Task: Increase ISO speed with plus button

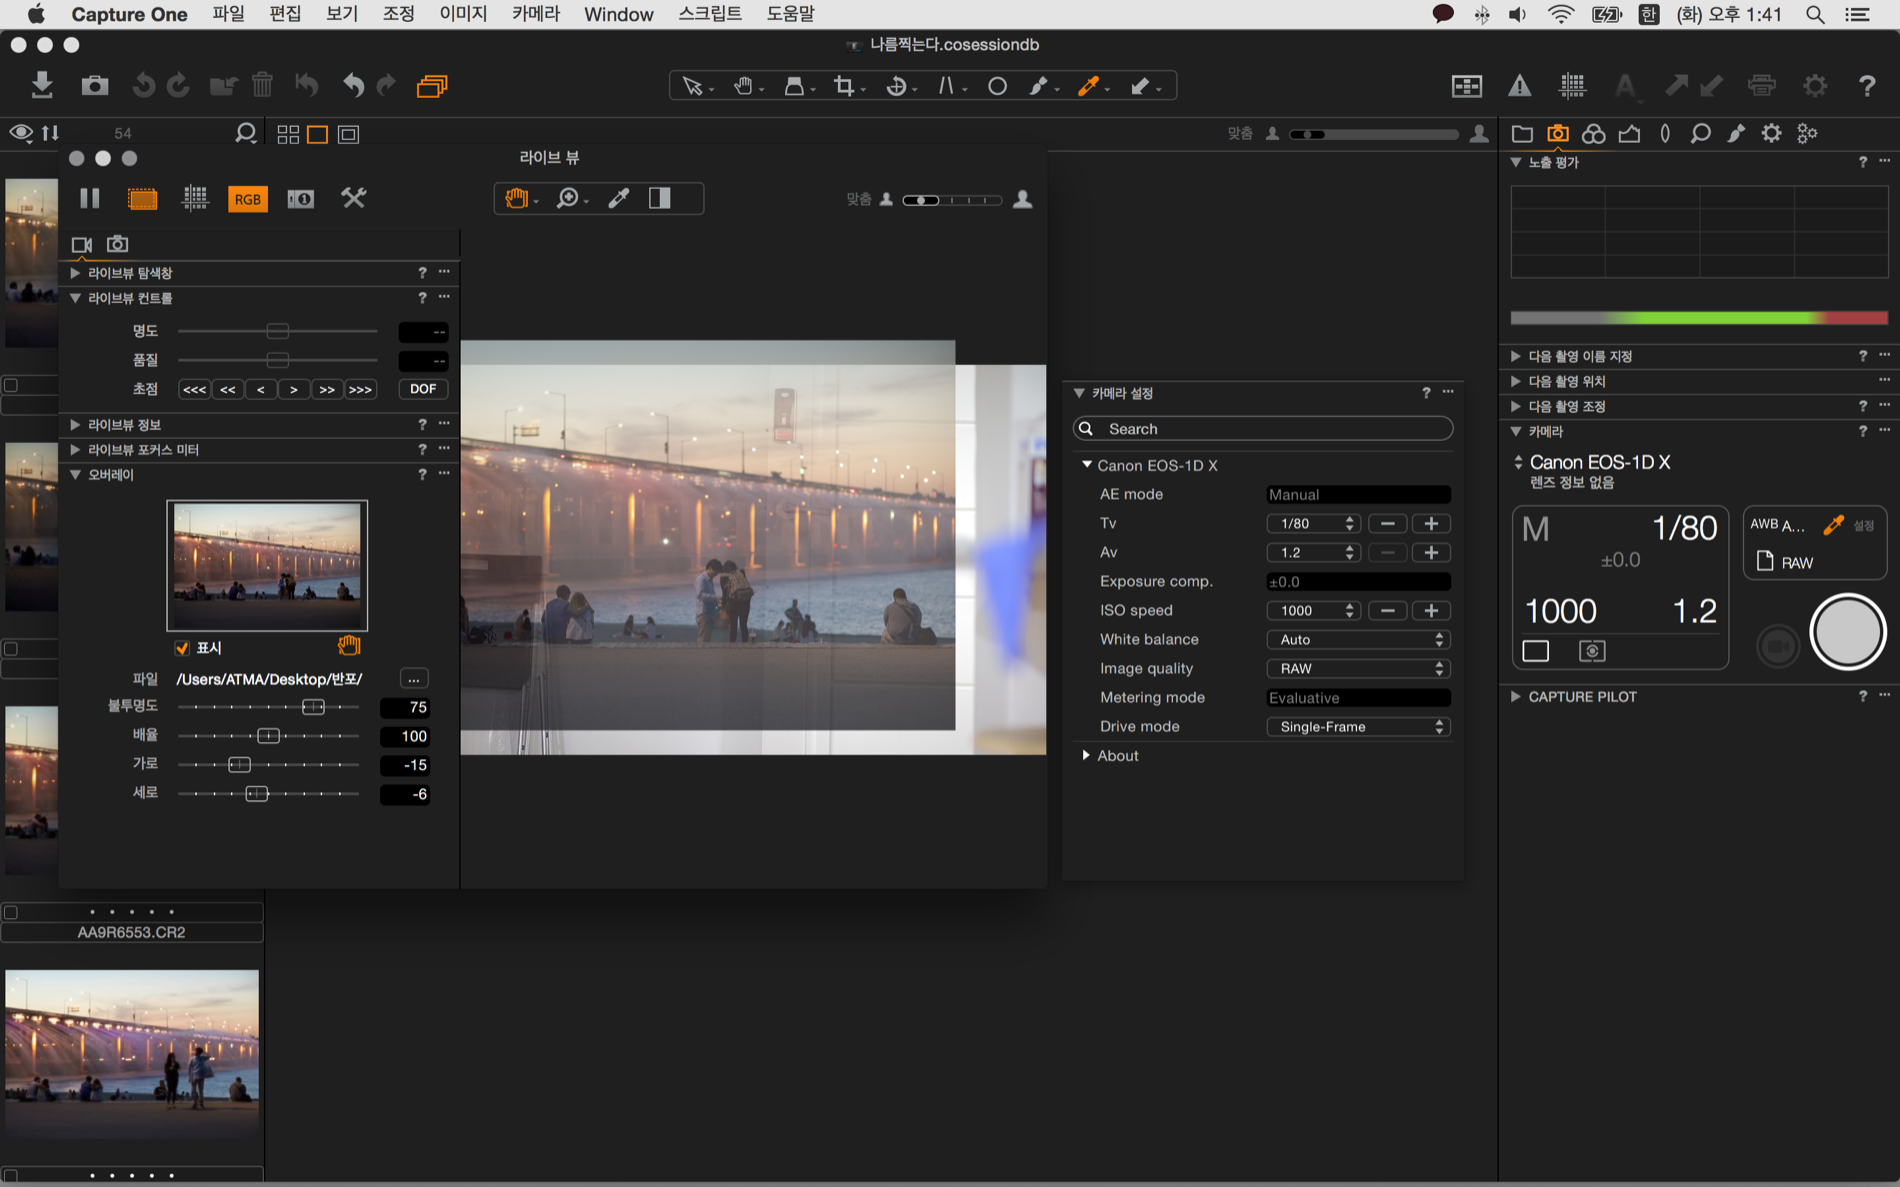Action: pos(1431,610)
